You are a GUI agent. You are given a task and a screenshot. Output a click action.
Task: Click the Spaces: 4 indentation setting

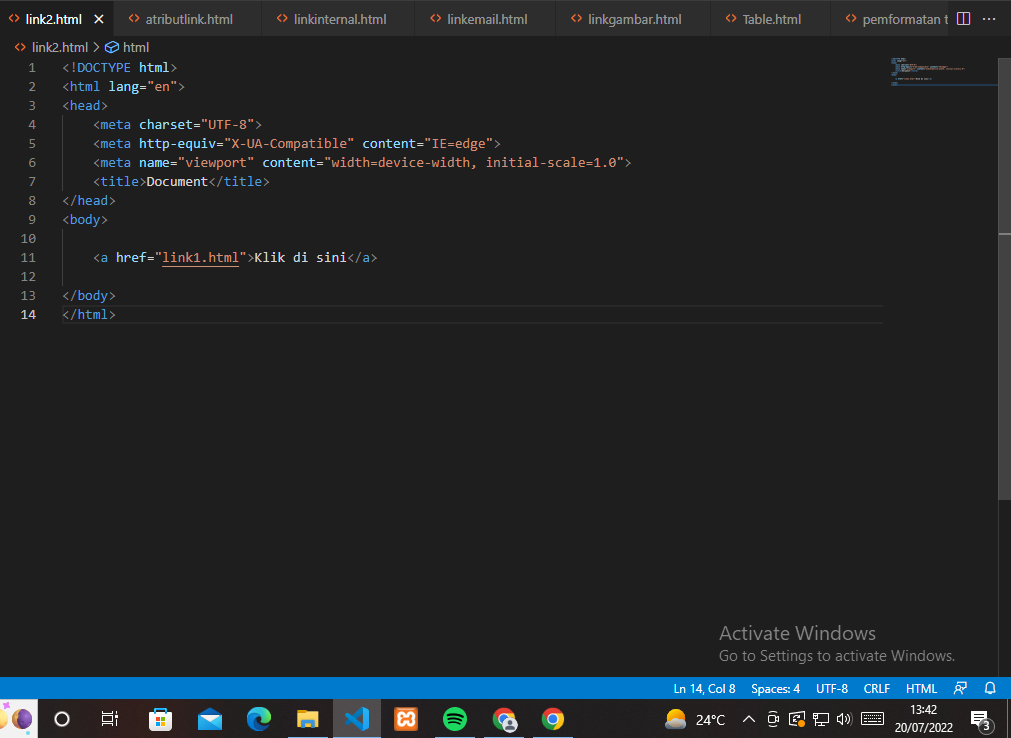pos(775,689)
